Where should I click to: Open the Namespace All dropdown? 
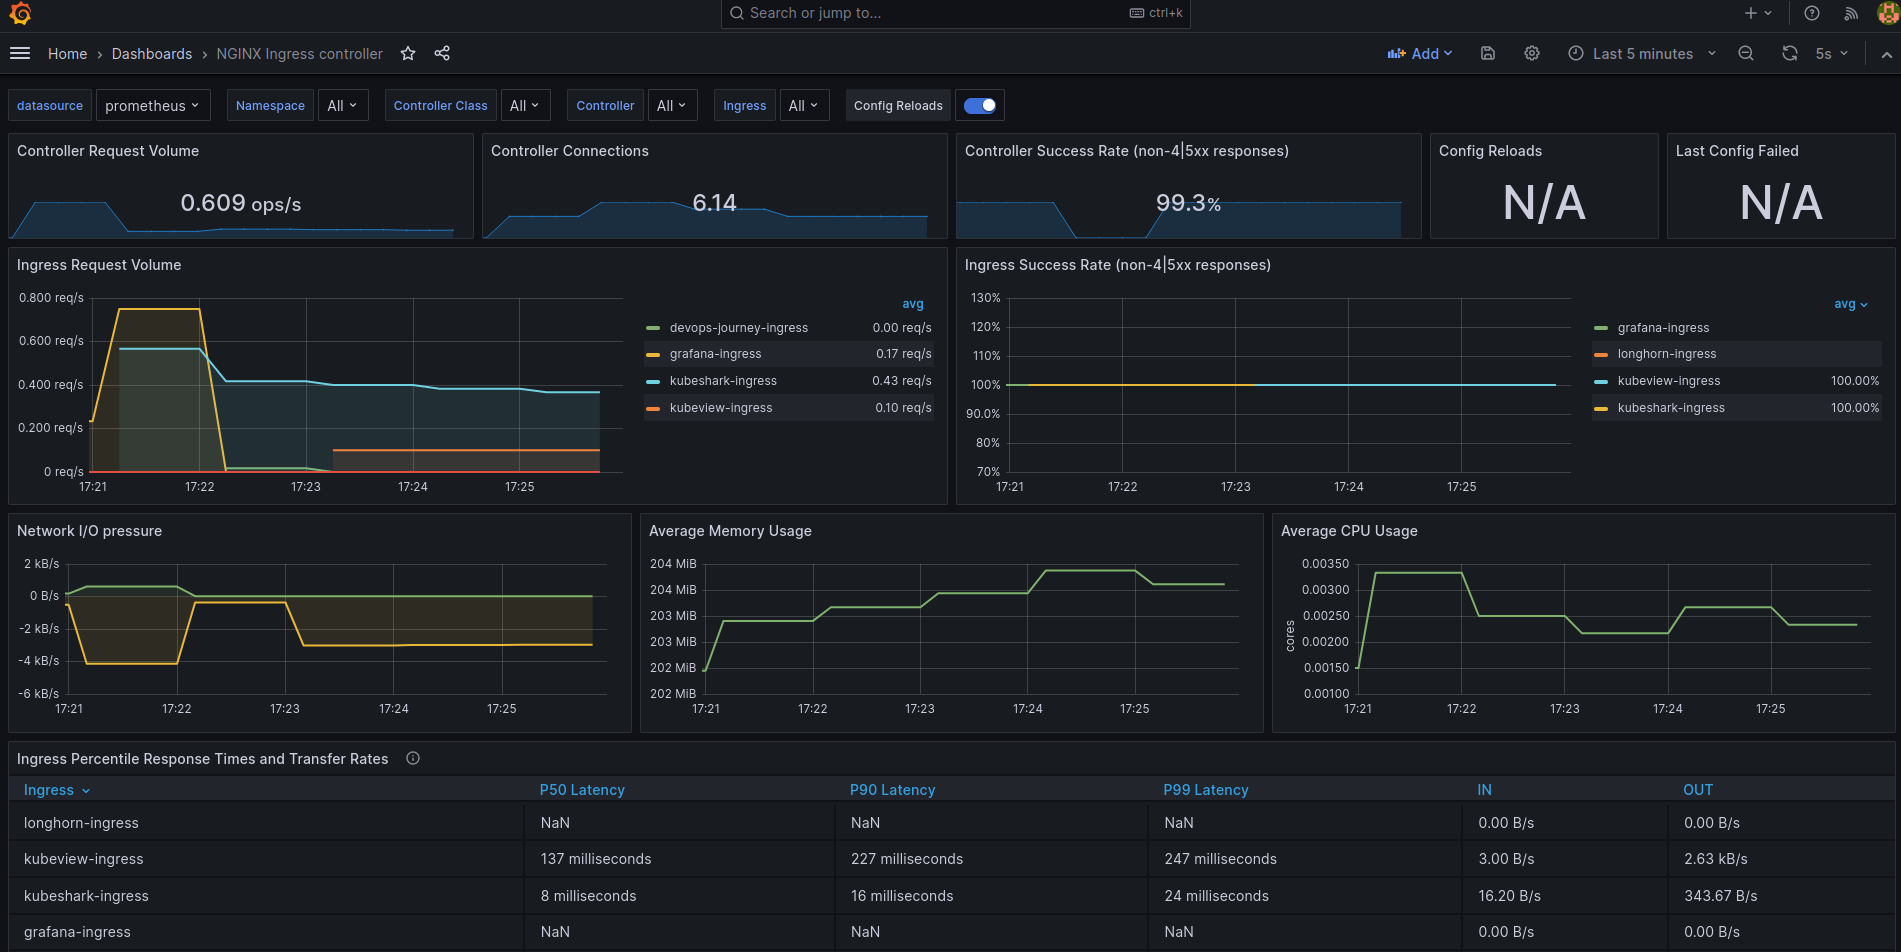pos(343,105)
